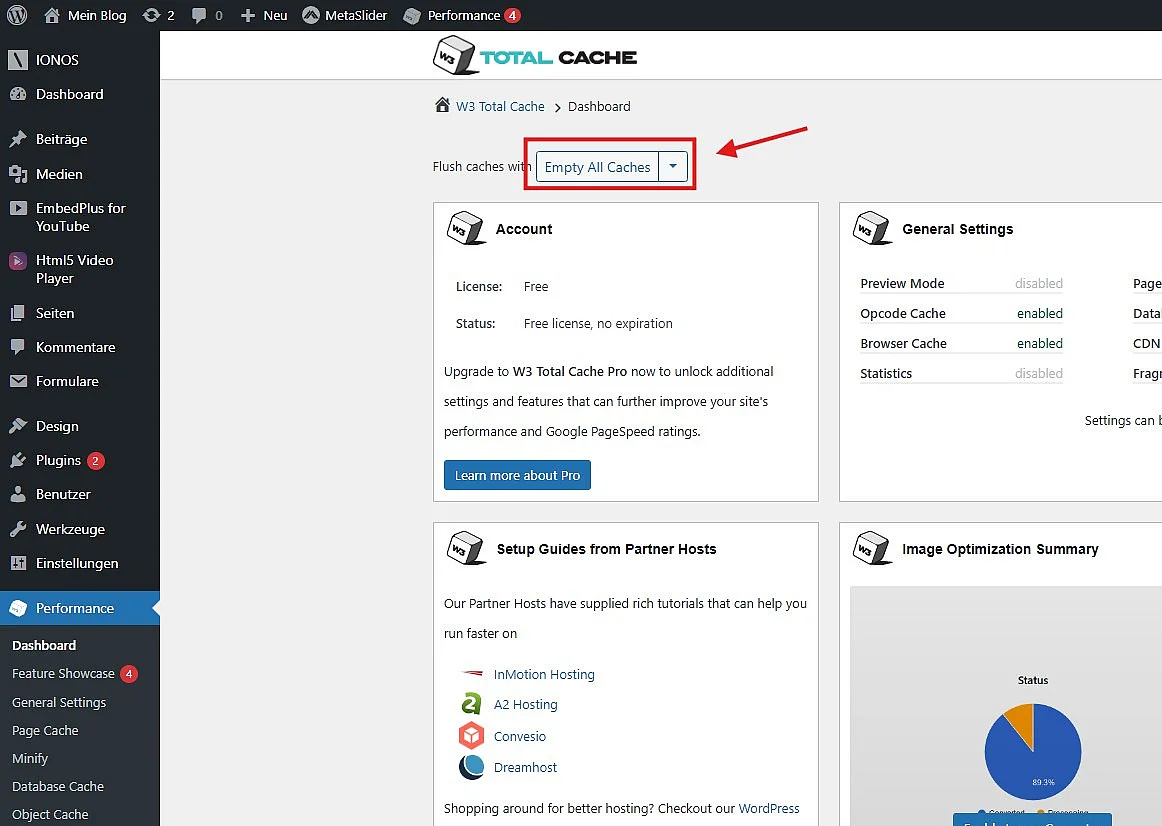Click the Benutzer user icon
This screenshot has width=1162, height=826.
tap(18, 495)
